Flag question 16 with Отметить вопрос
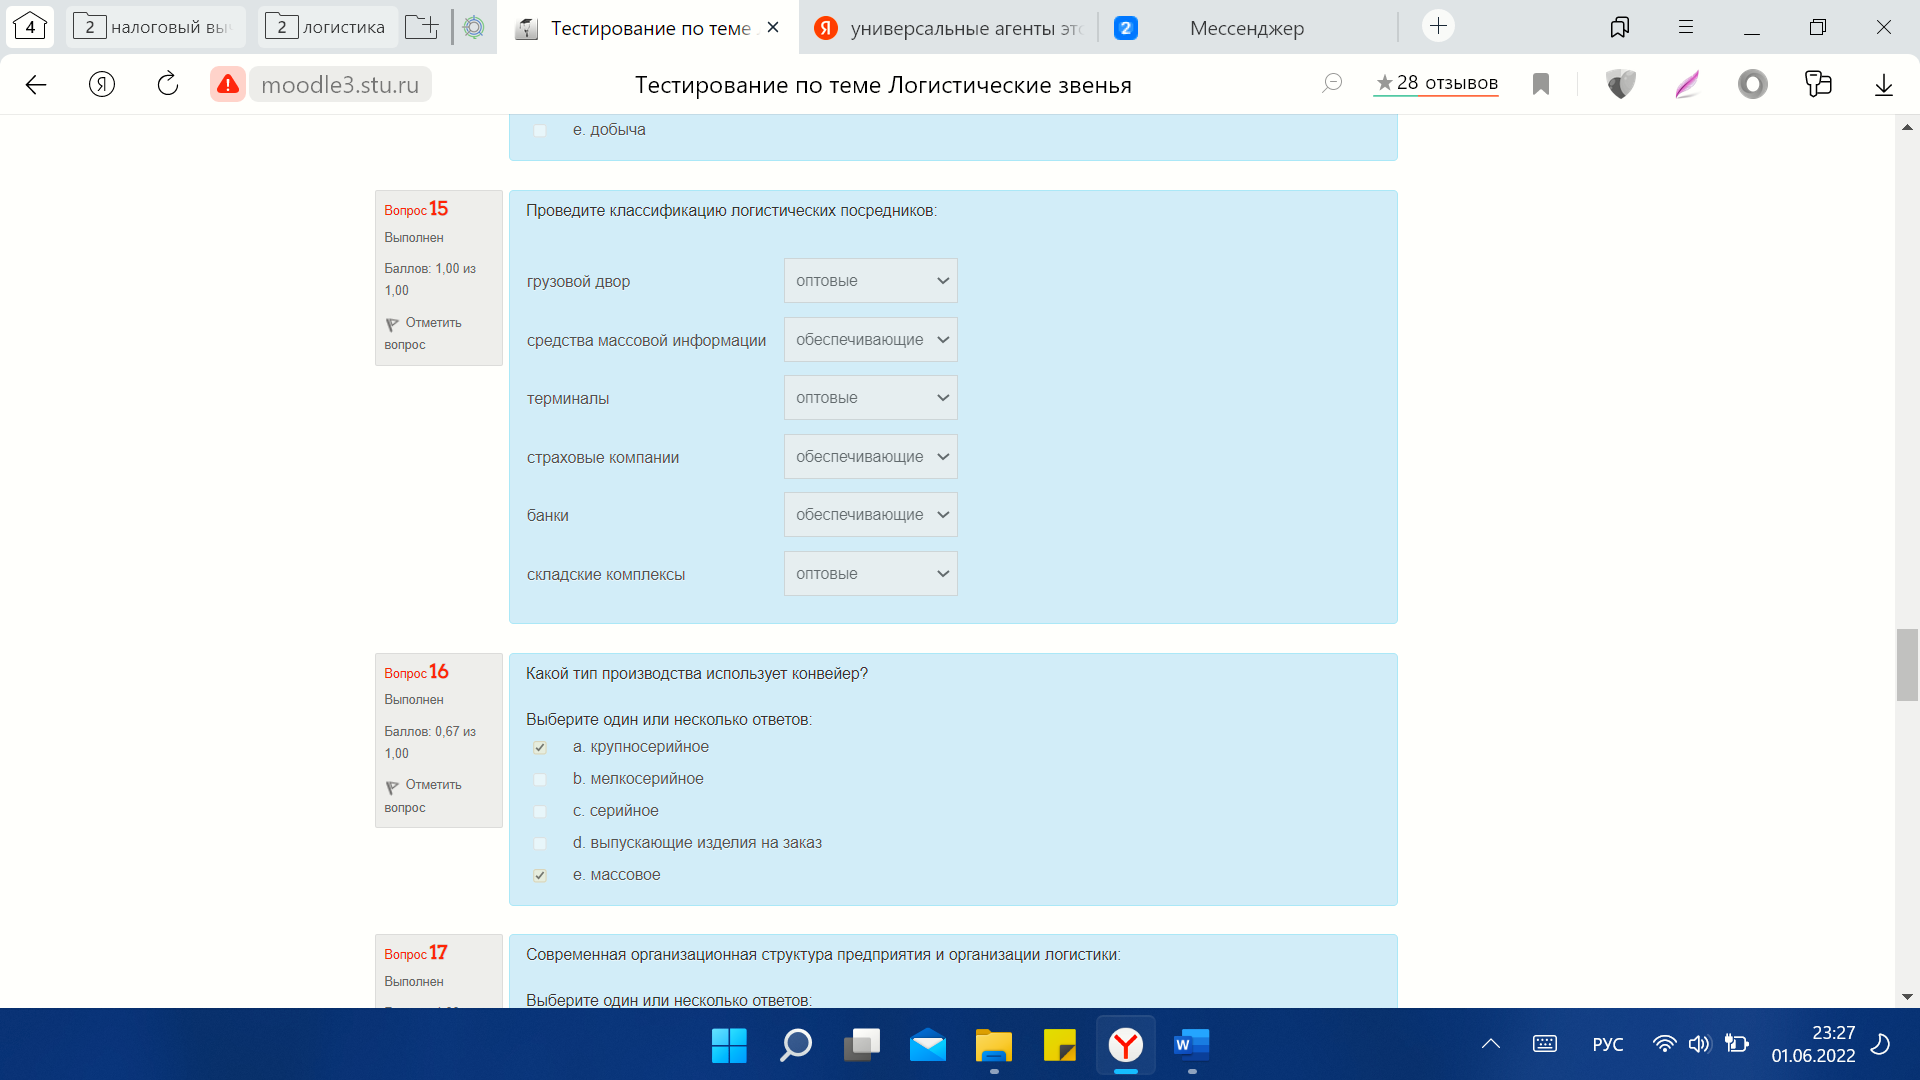Viewport: 1920px width, 1080px height. (423, 796)
